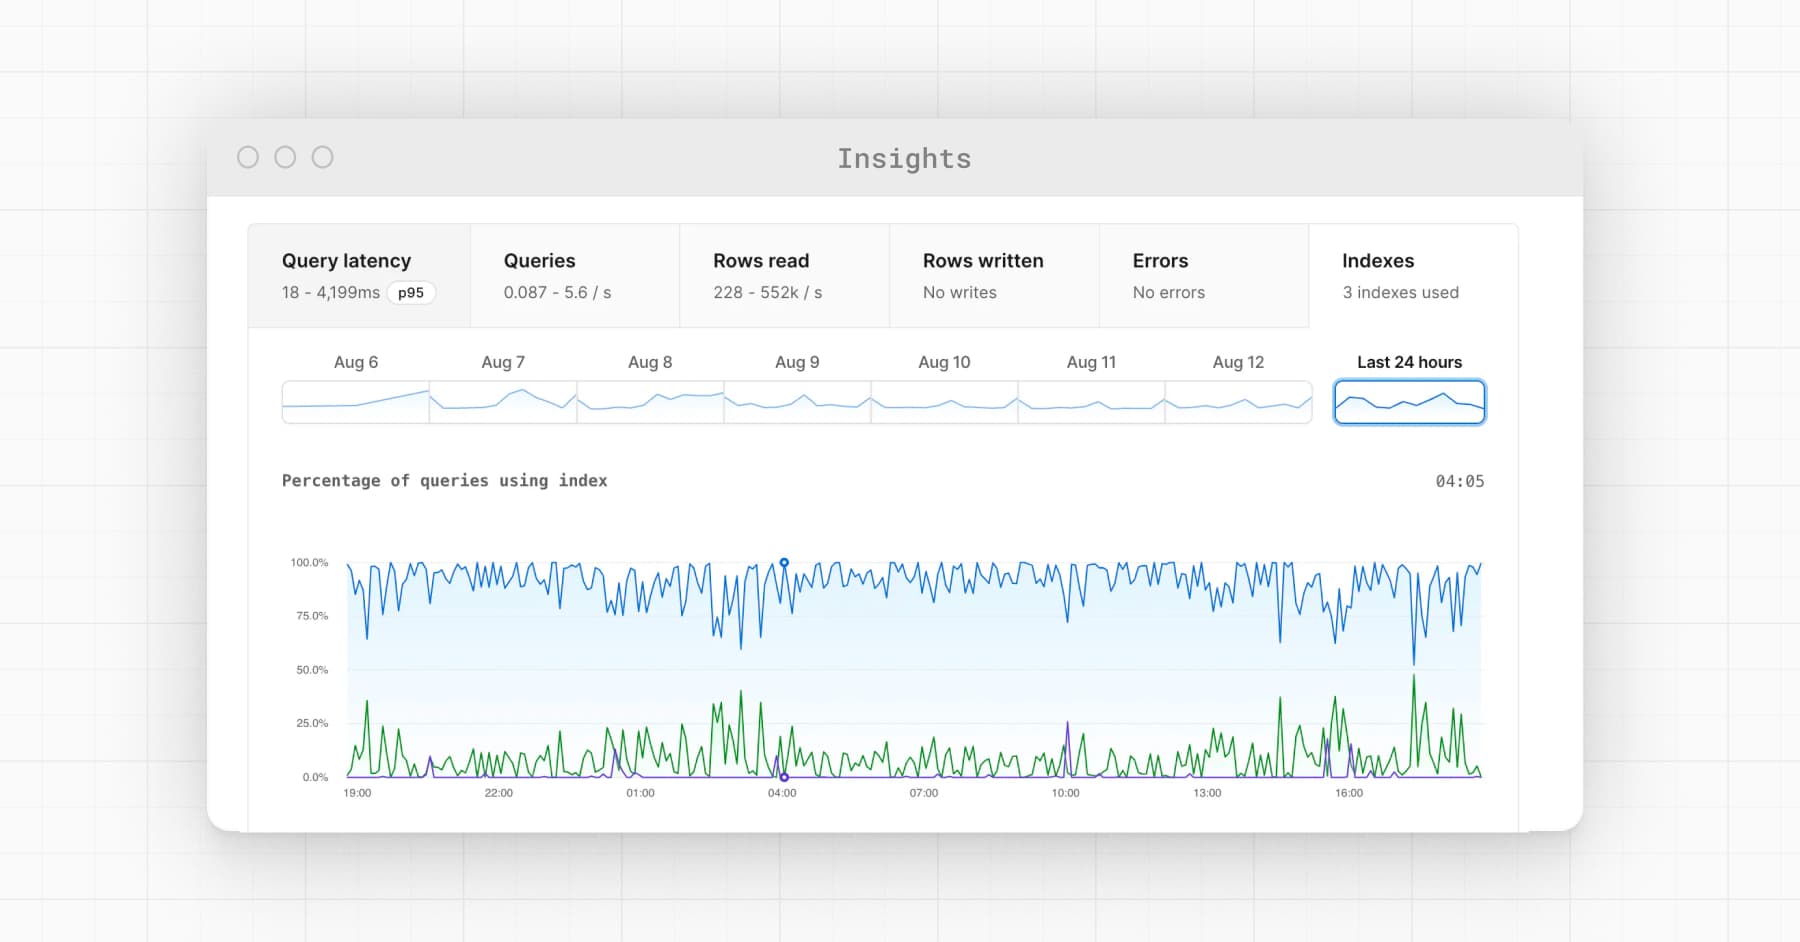The height and width of the screenshot is (942, 1800).
Task: Click the Insights window title
Action: click(904, 159)
